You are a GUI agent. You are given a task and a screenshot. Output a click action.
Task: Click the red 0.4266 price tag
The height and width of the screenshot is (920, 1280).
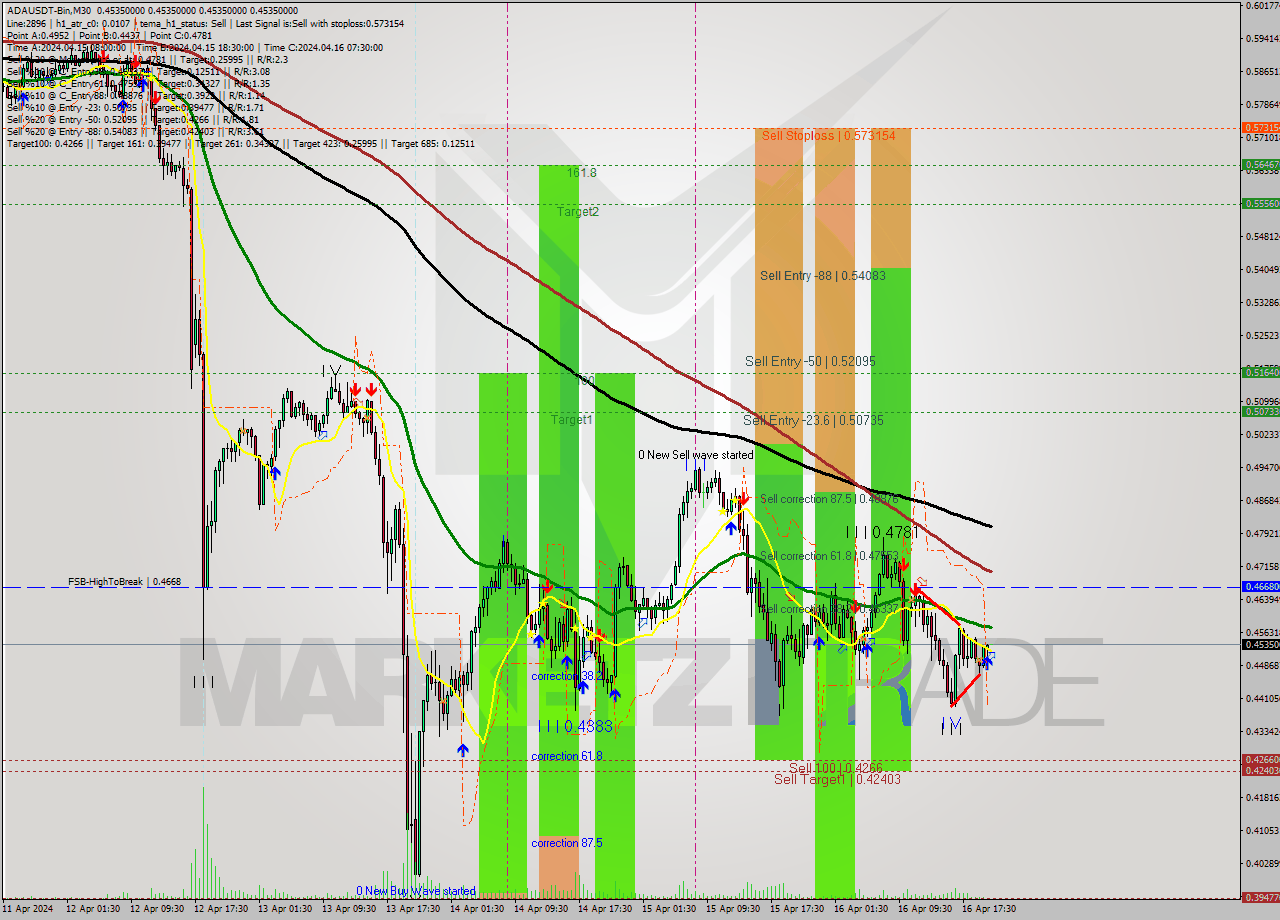[x=1259, y=759]
